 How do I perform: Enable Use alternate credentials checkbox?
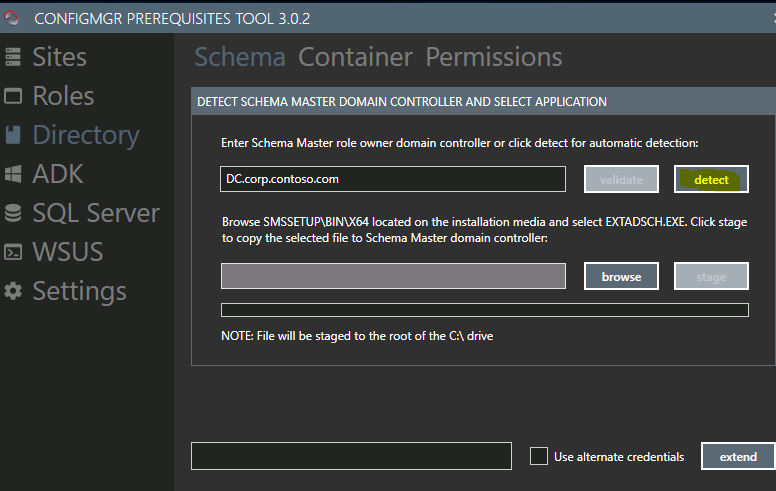pyautogui.click(x=538, y=456)
